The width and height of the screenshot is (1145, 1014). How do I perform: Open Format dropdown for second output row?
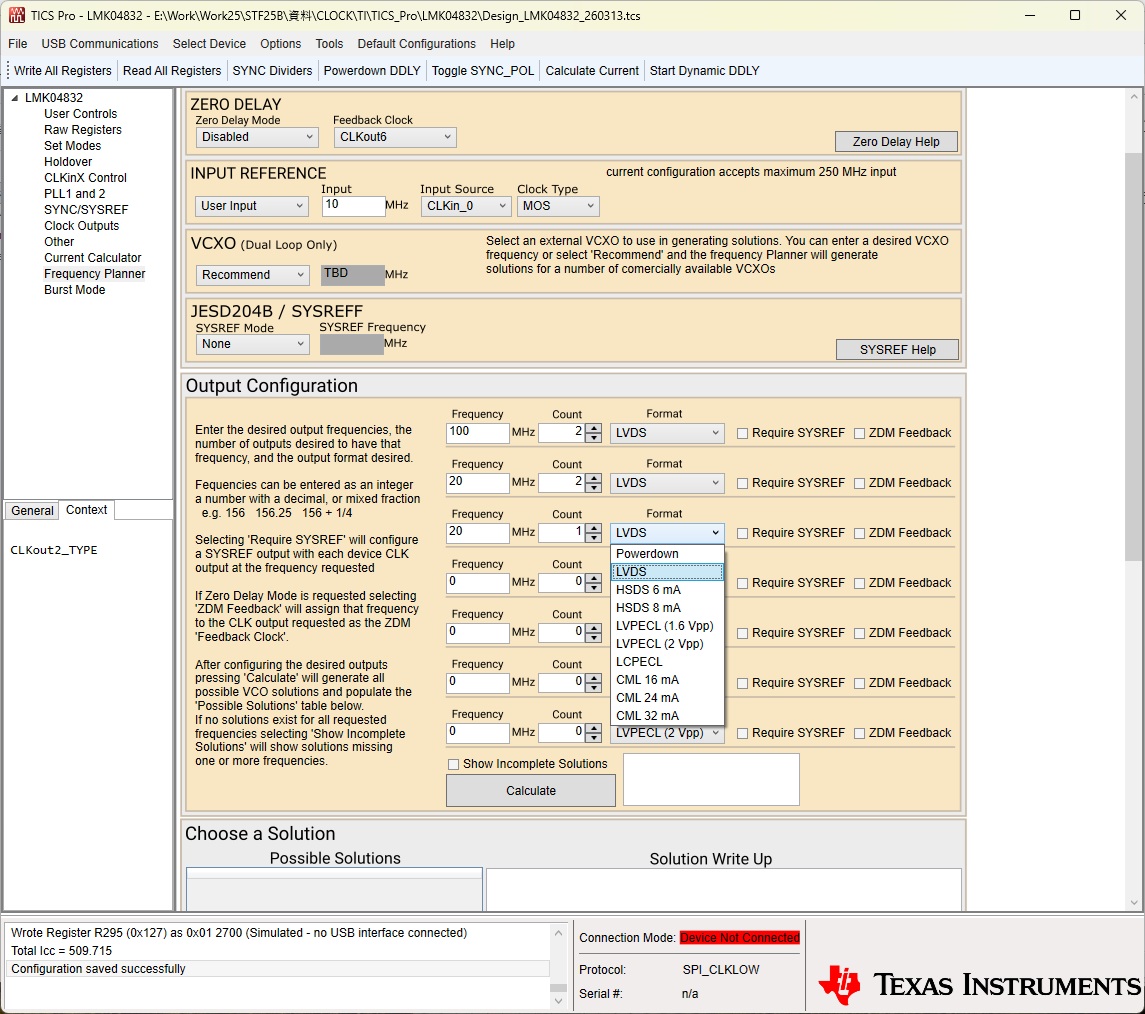click(x=667, y=483)
